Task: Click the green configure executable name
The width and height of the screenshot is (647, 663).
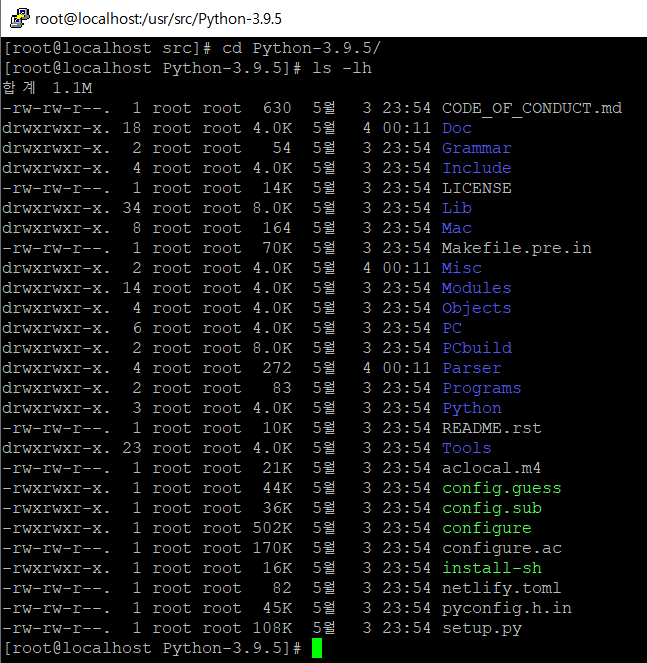Action: (486, 528)
